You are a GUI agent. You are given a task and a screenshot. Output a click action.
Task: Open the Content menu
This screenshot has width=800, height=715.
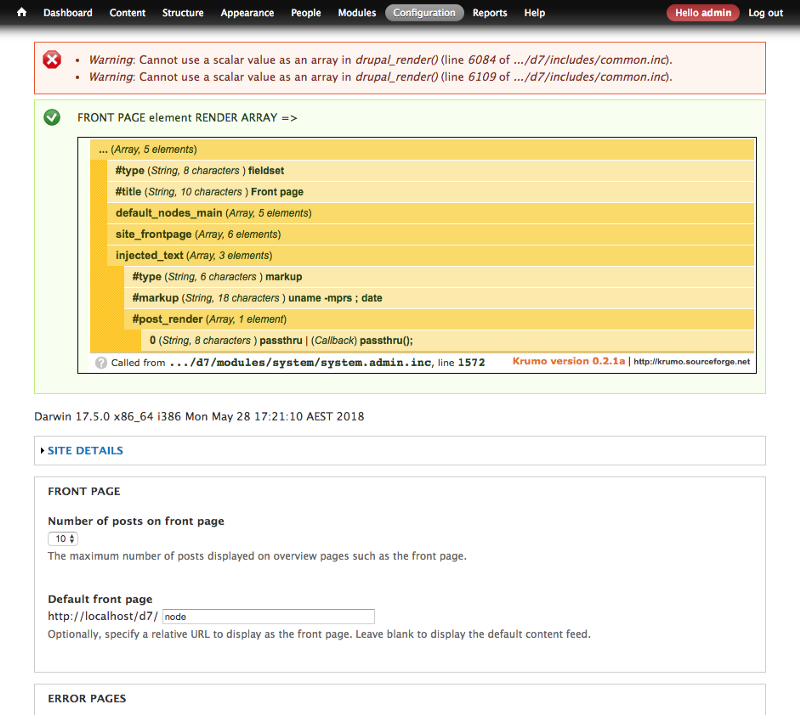(128, 13)
